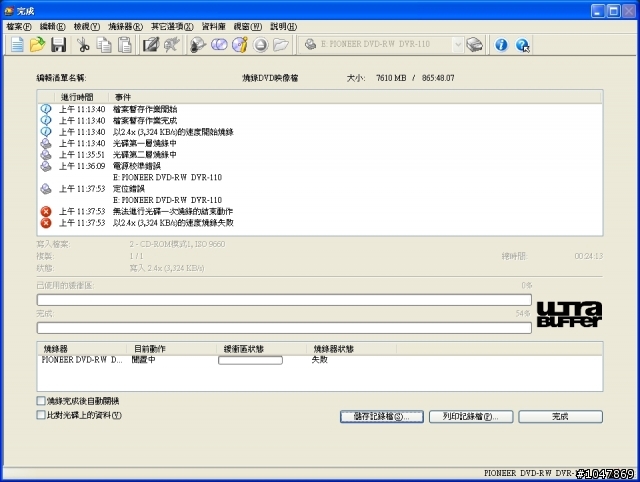
Task: Click the 儲存記錄檔(S)... button
Action: pos(382,417)
